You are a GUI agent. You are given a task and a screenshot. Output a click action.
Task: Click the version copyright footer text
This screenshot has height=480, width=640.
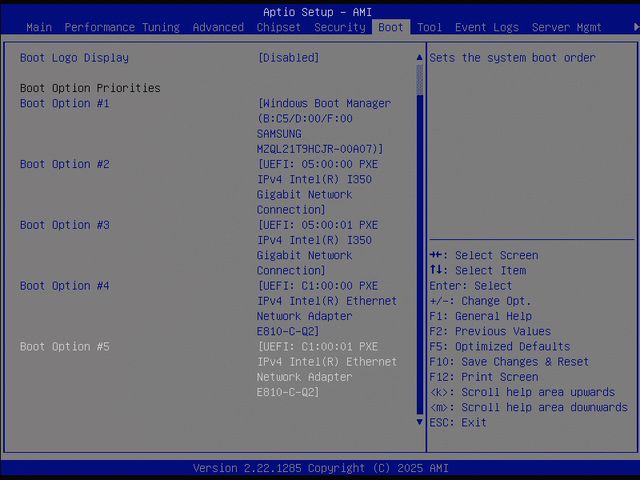[320, 468]
